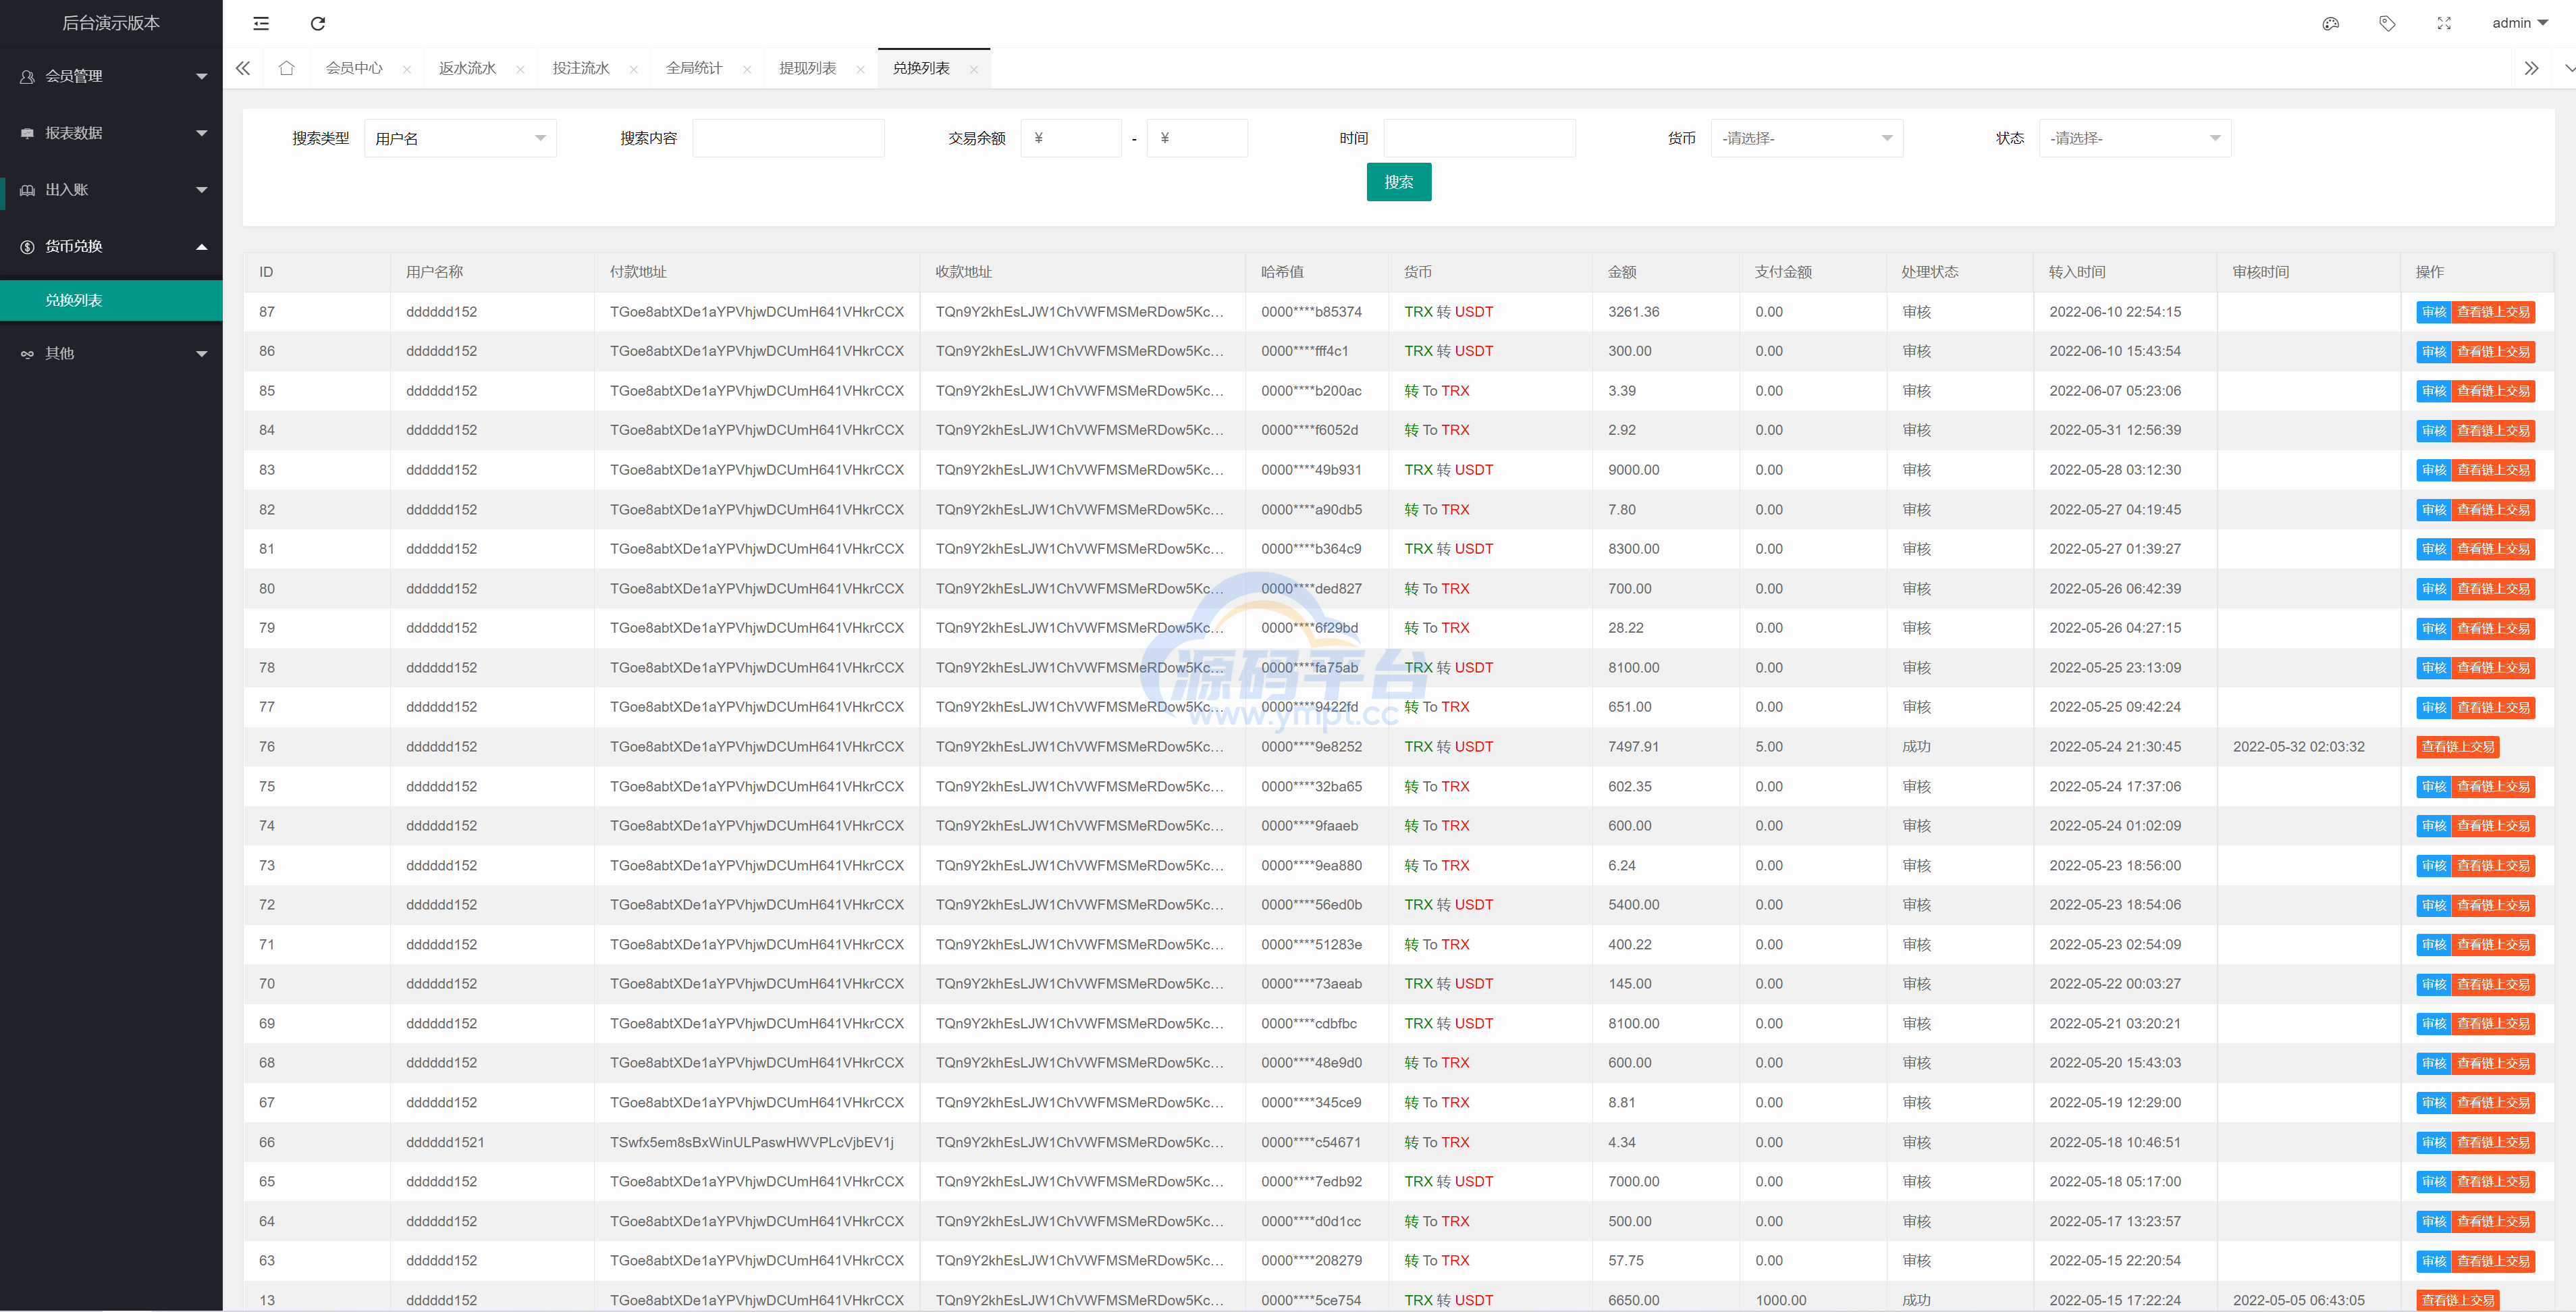Switch to the 会员中心 tab
The width and height of the screenshot is (2576, 1312).
coord(354,68)
